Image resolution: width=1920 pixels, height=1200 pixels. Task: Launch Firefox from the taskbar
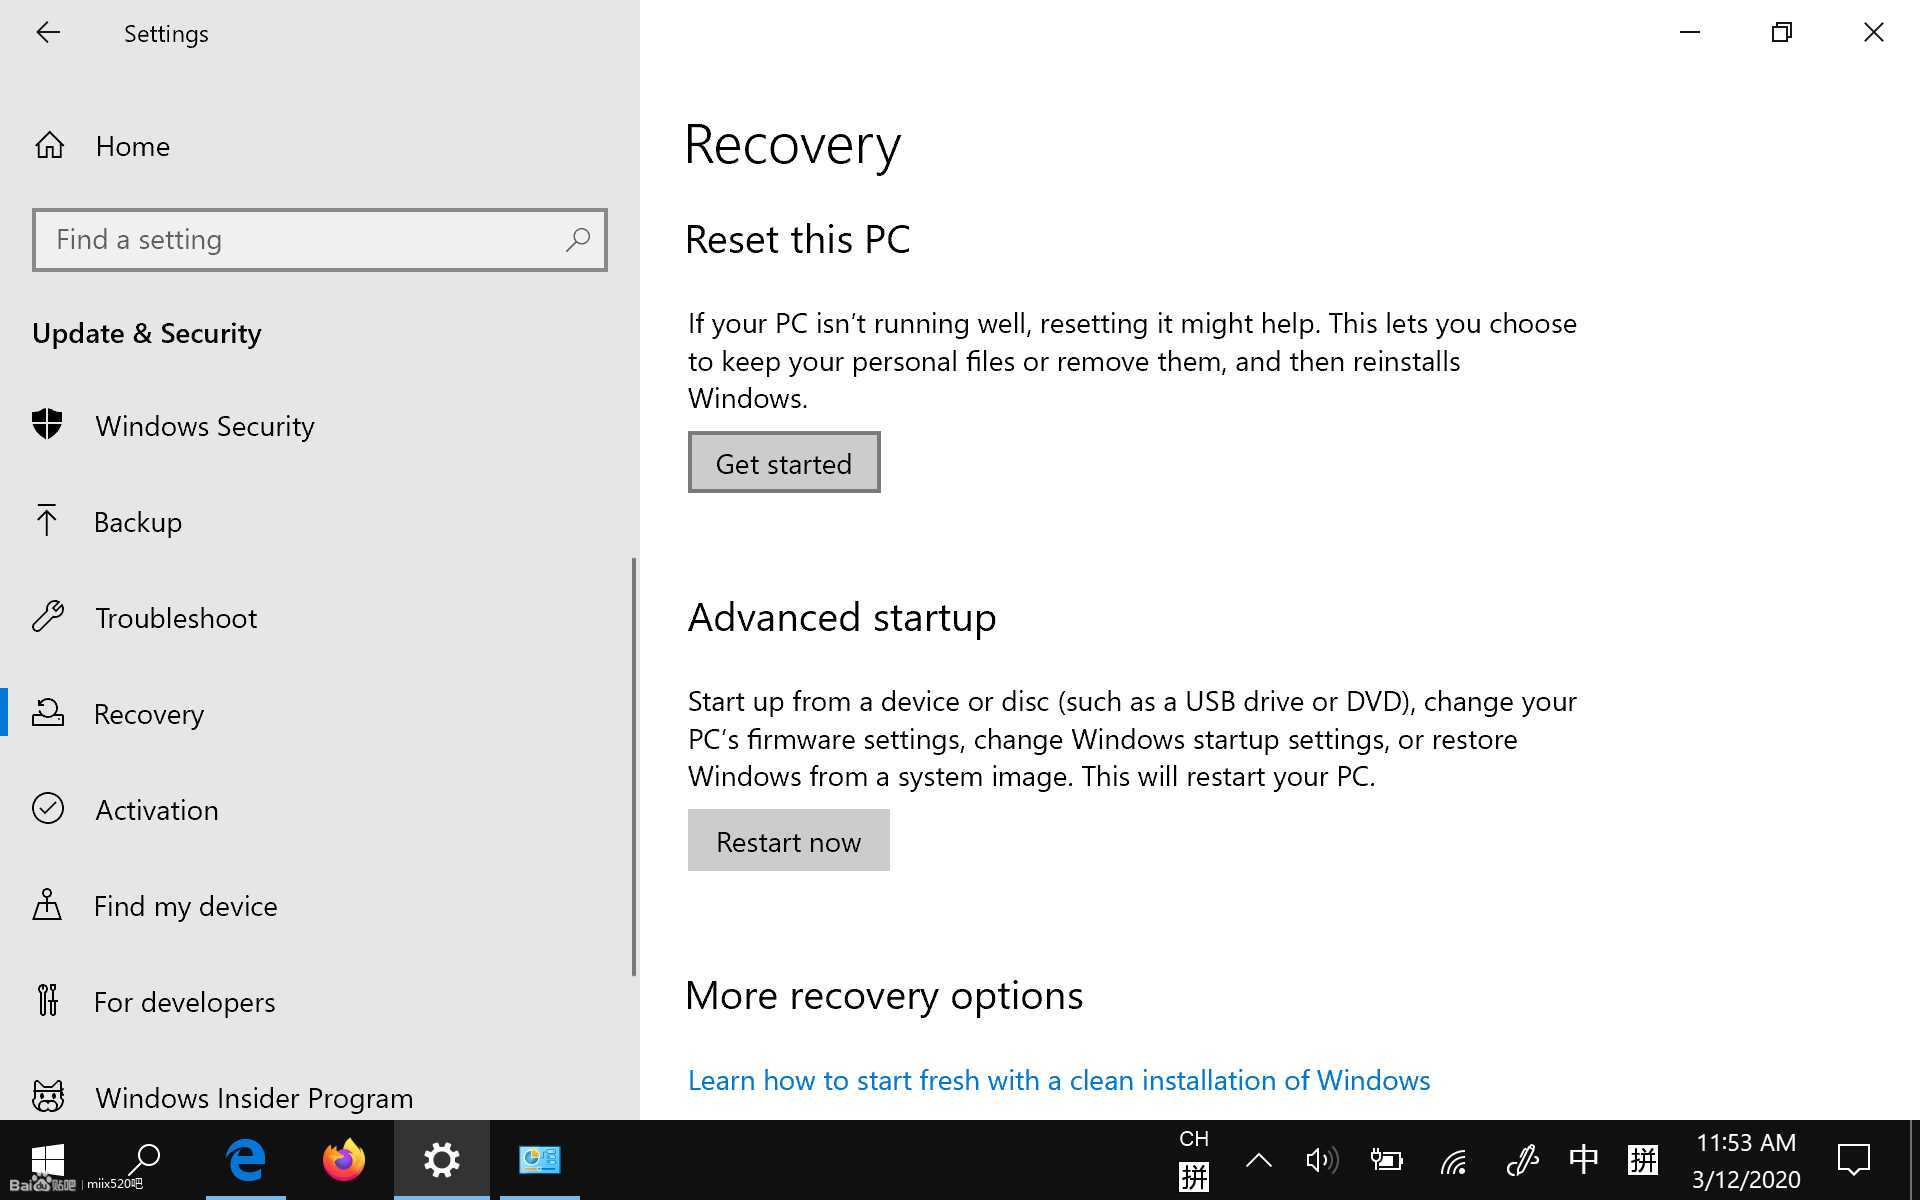click(343, 1160)
